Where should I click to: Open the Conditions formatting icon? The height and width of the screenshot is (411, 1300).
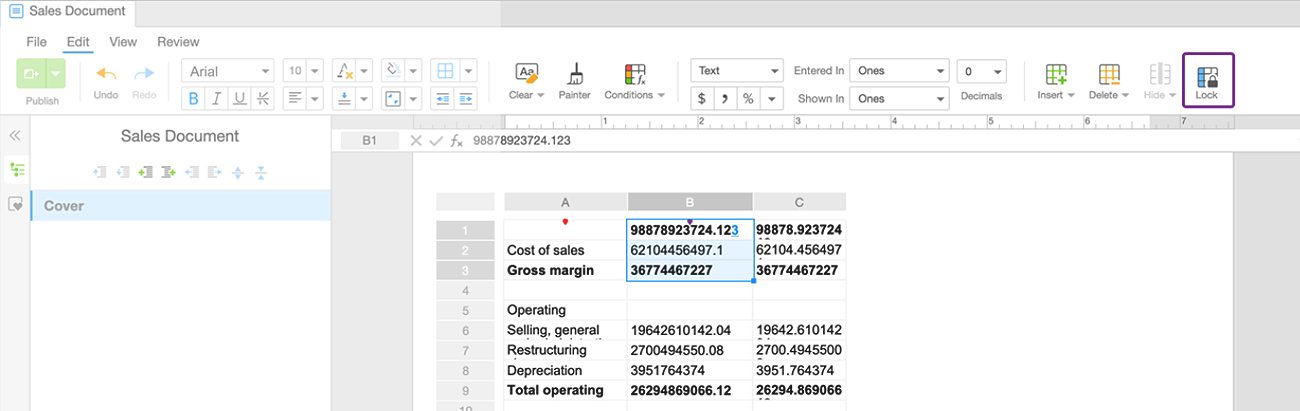coord(634,74)
